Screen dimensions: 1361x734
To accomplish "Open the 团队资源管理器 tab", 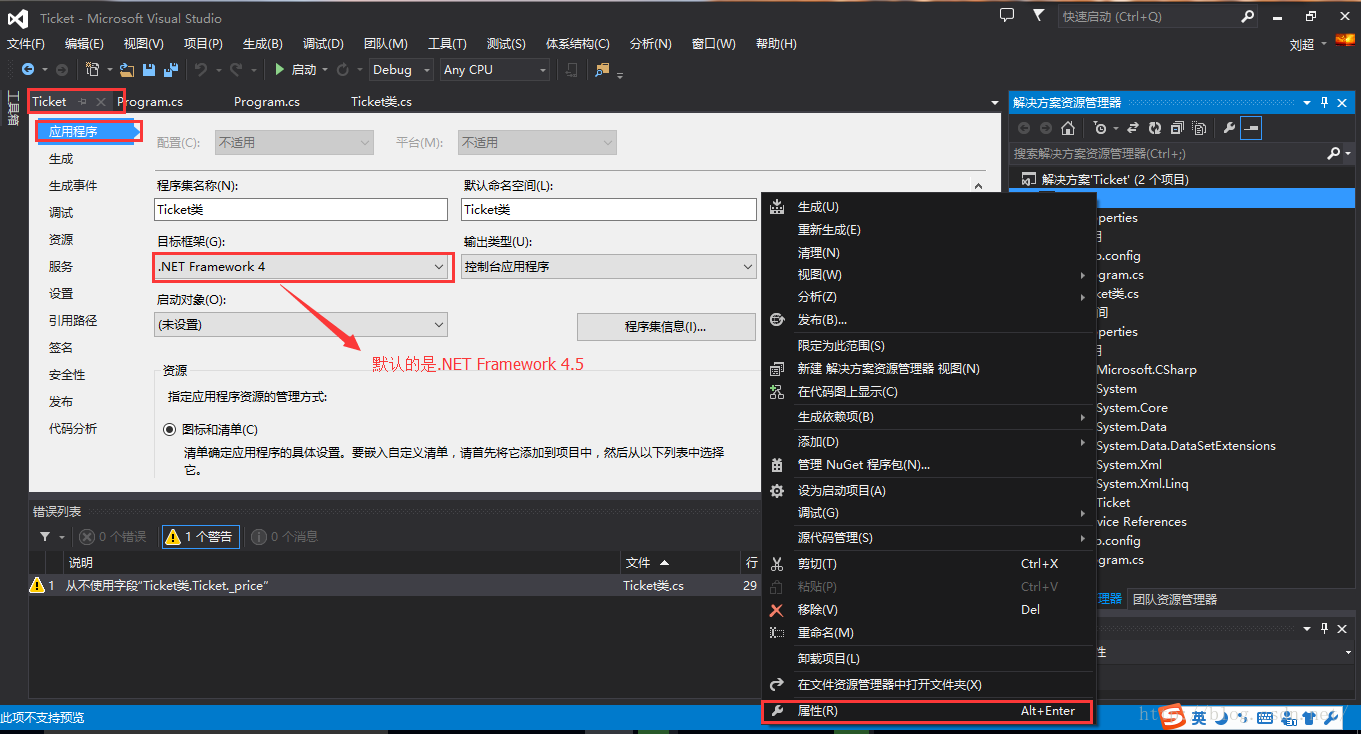I will tap(1174, 600).
